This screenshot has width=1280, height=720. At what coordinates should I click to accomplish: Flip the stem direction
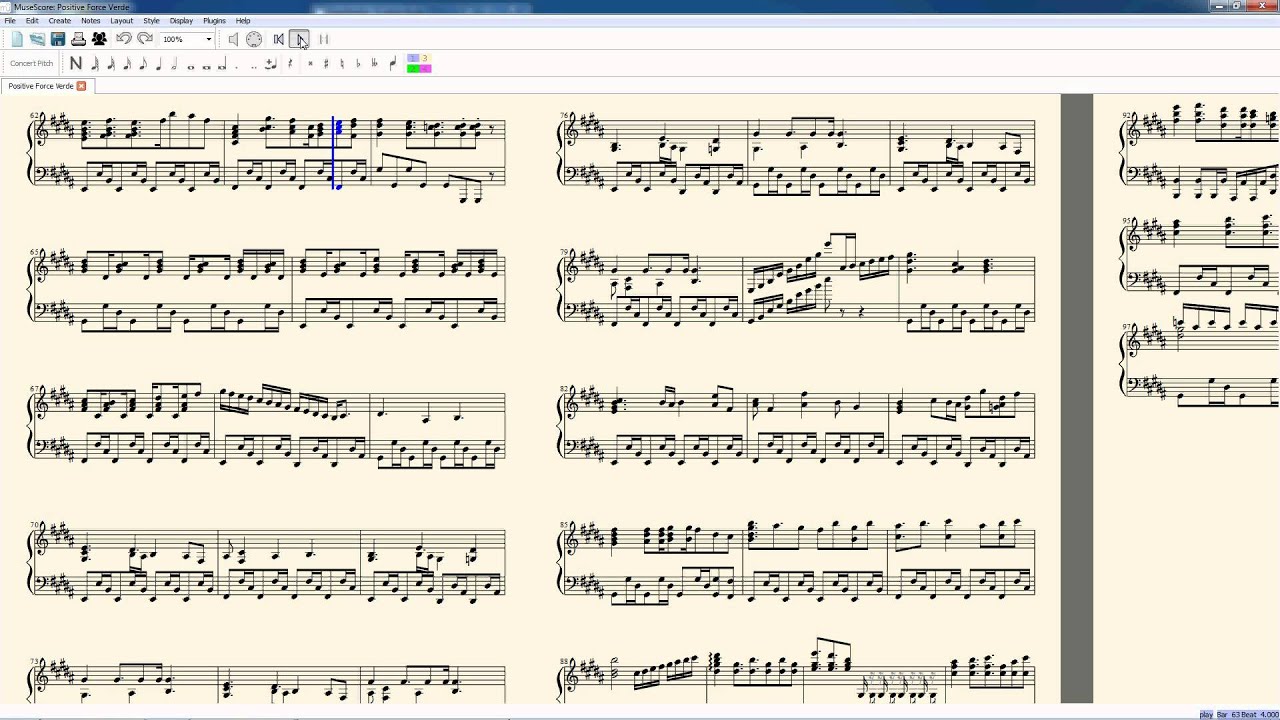coord(392,64)
